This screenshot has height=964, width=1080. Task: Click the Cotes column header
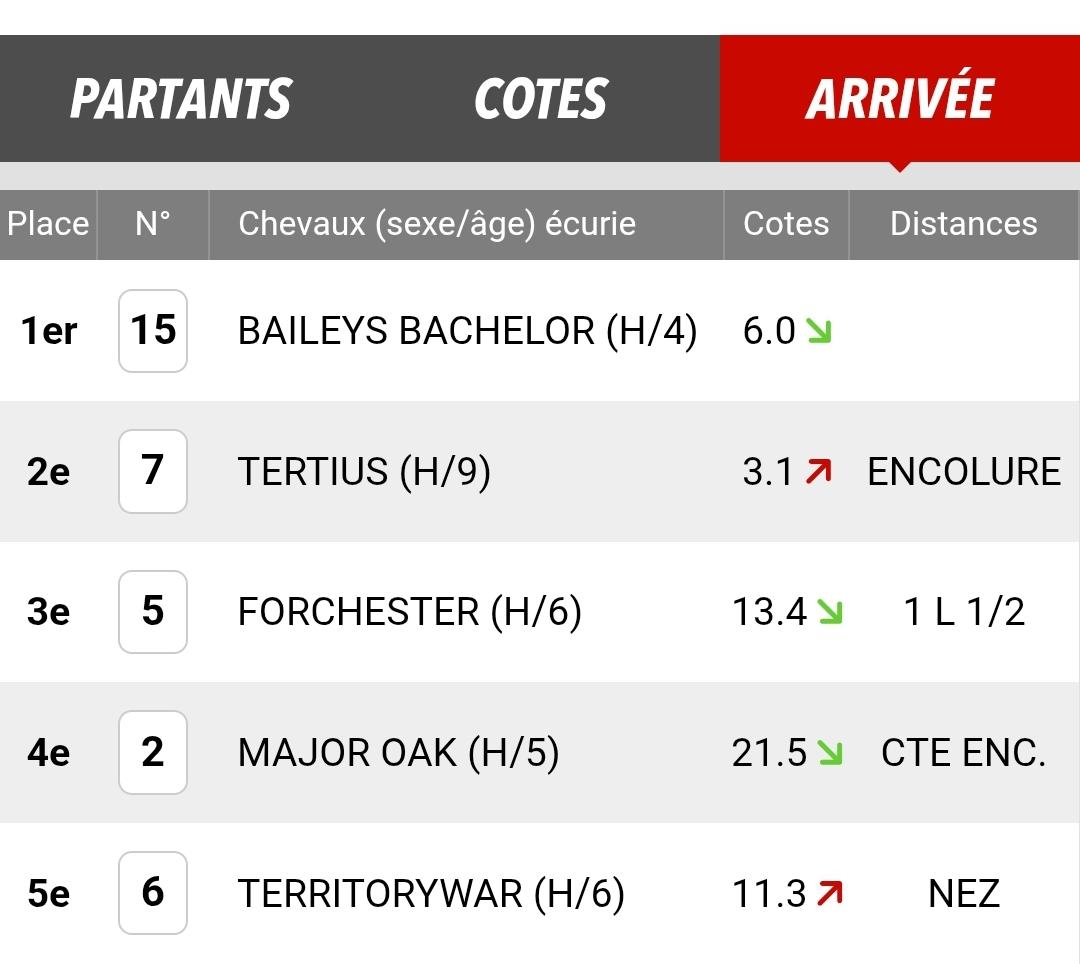(x=786, y=224)
